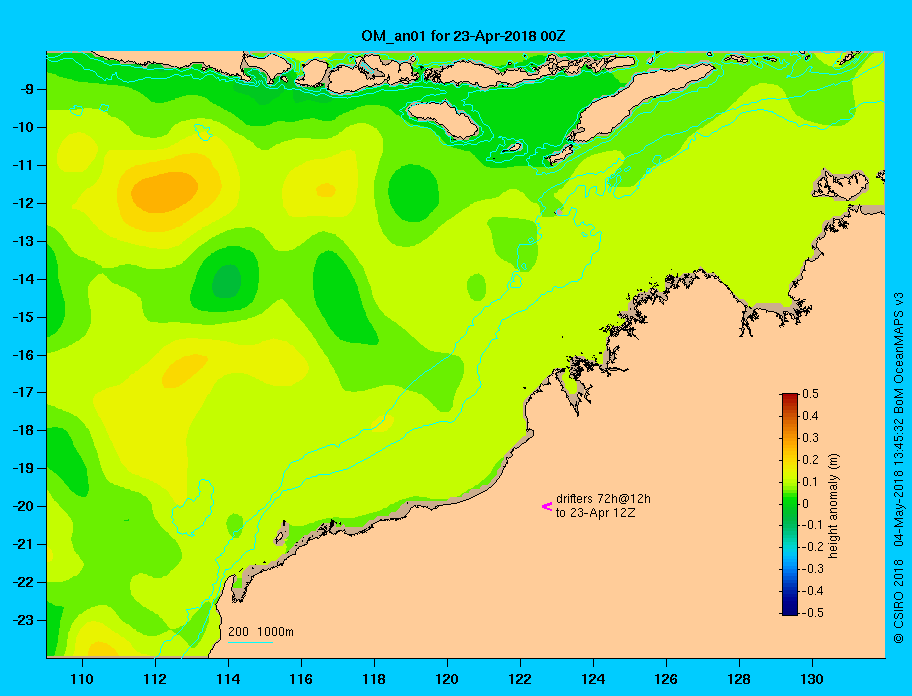912x696 pixels.
Task: Click the longitude label '114'
Action: pyautogui.click(x=228, y=679)
